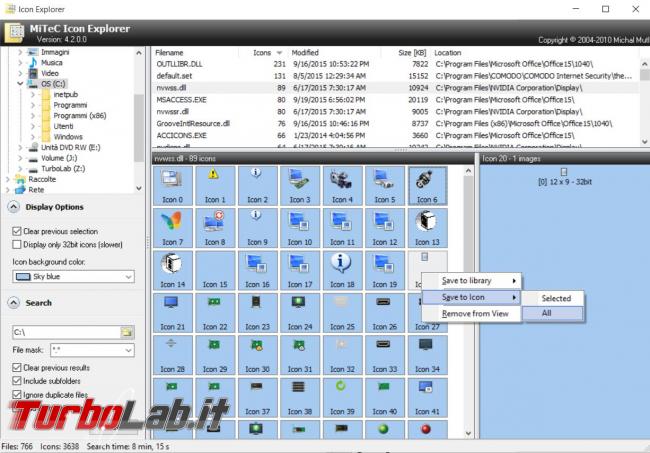Select the green arrow Icon 39
The width and height of the screenshot is (650, 453).
click(x=342, y=397)
